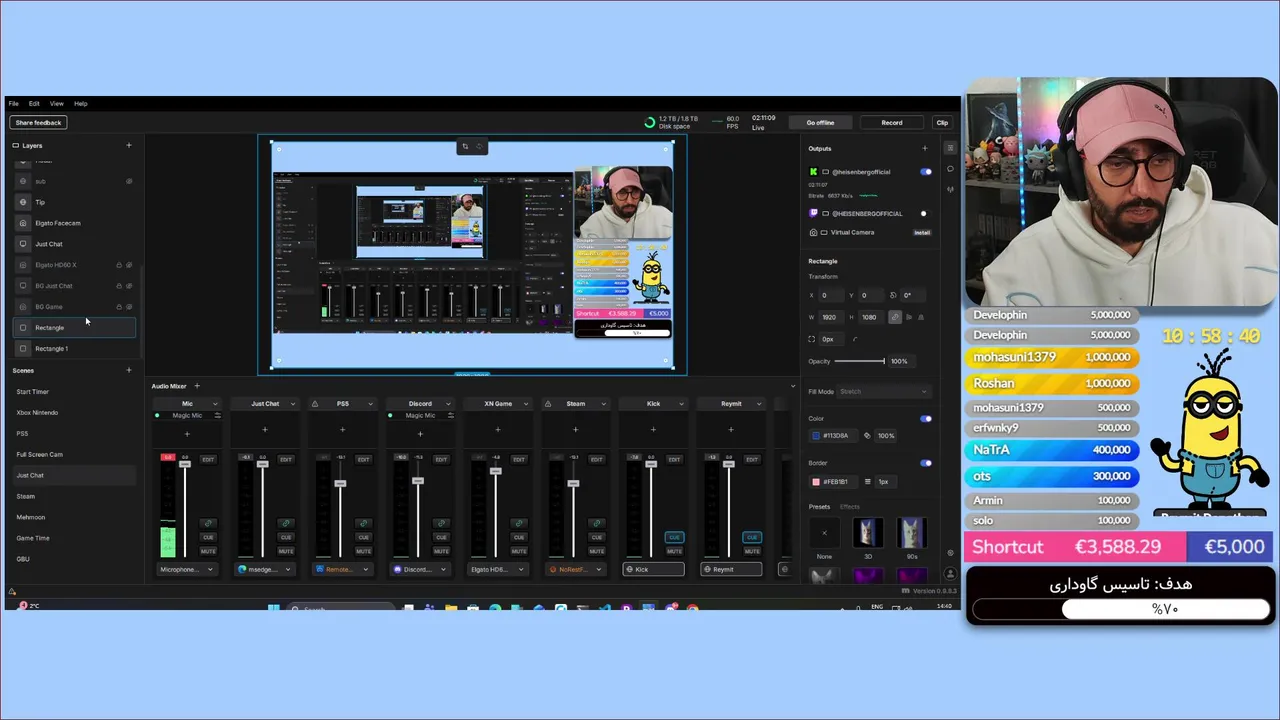The height and width of the screenshot is (720, 1280).
Task: Open the top right sidebar properties icon
Action: 950,148
